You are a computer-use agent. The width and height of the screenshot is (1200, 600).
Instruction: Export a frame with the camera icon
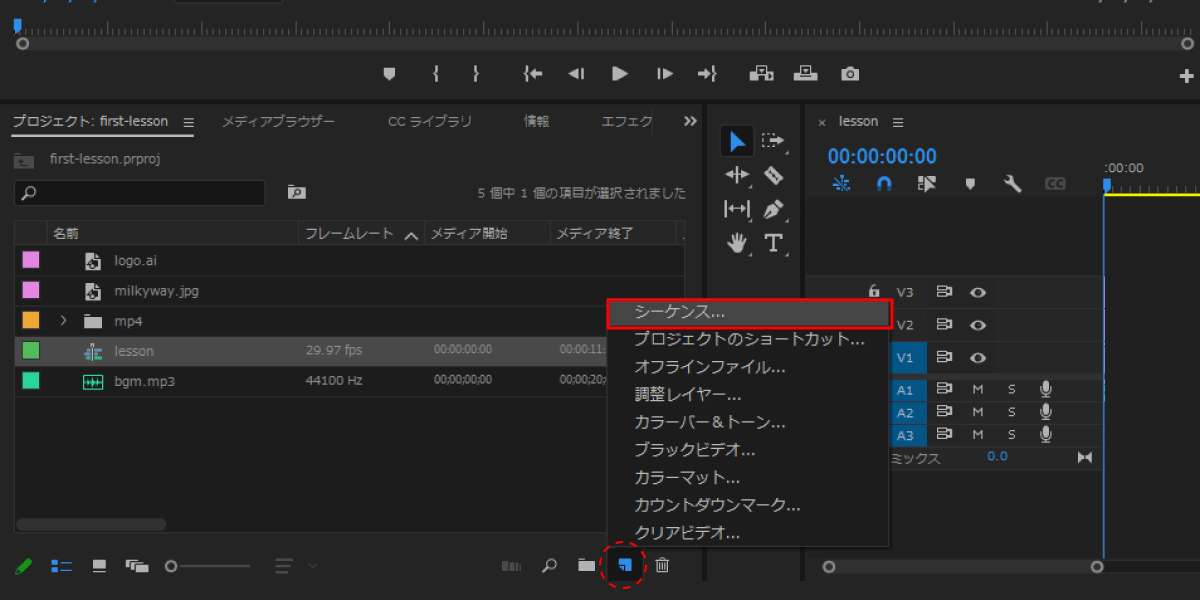(850, 73)
